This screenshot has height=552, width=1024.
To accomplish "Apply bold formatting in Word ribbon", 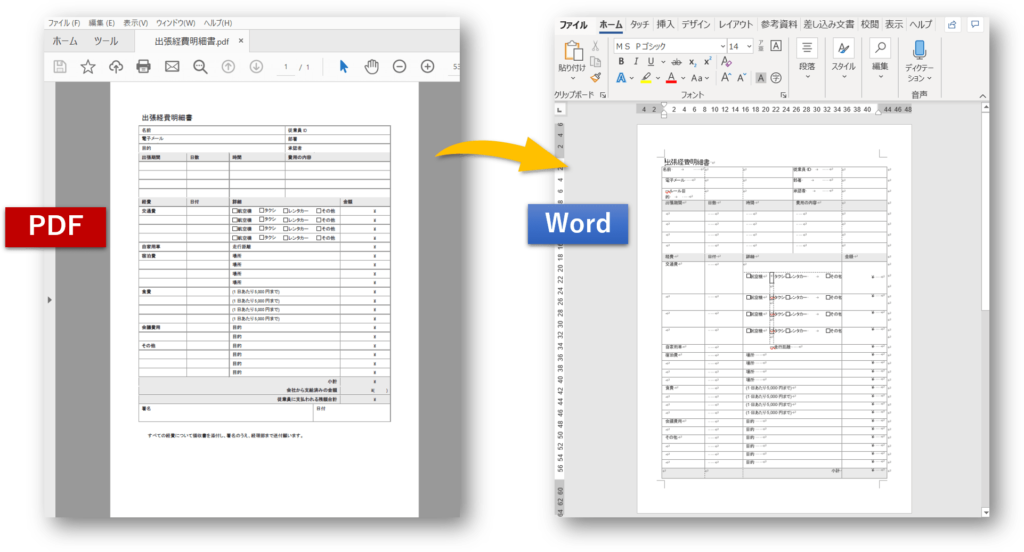I will pos(621,62).
